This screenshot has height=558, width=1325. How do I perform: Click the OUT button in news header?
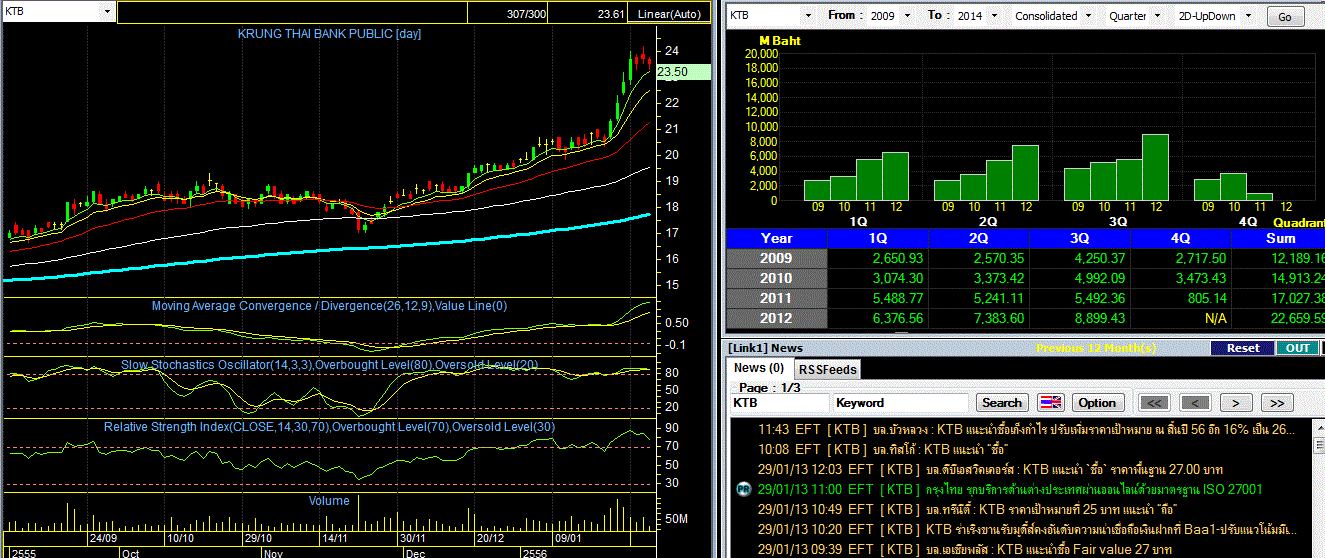pos(1297,348)
